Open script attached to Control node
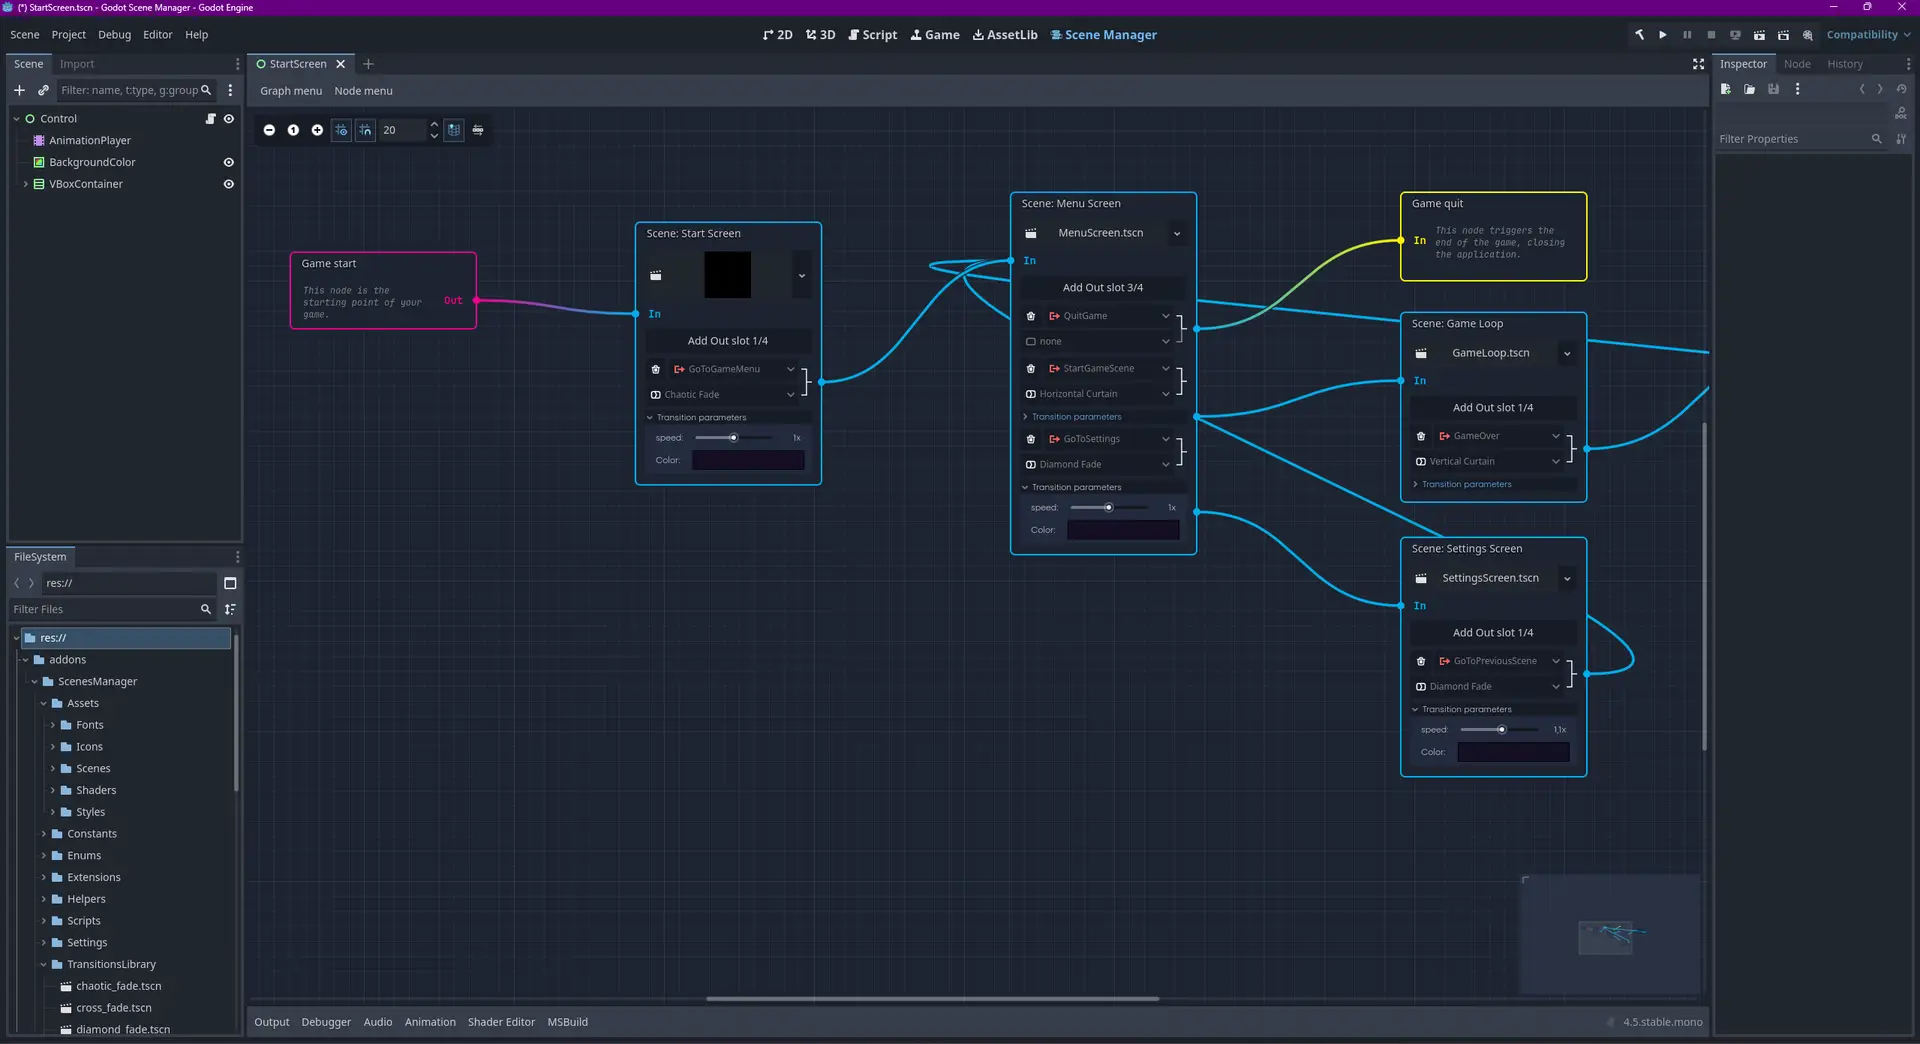The width and height of the screenshot is (1920, 1044). [210, 118]
